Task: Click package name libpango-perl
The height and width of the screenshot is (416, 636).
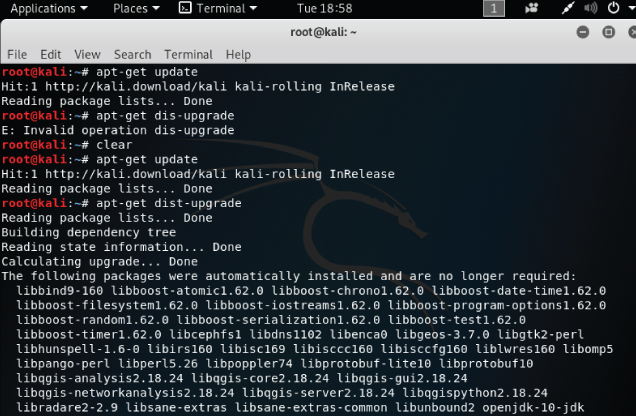Action: (63, 364)
